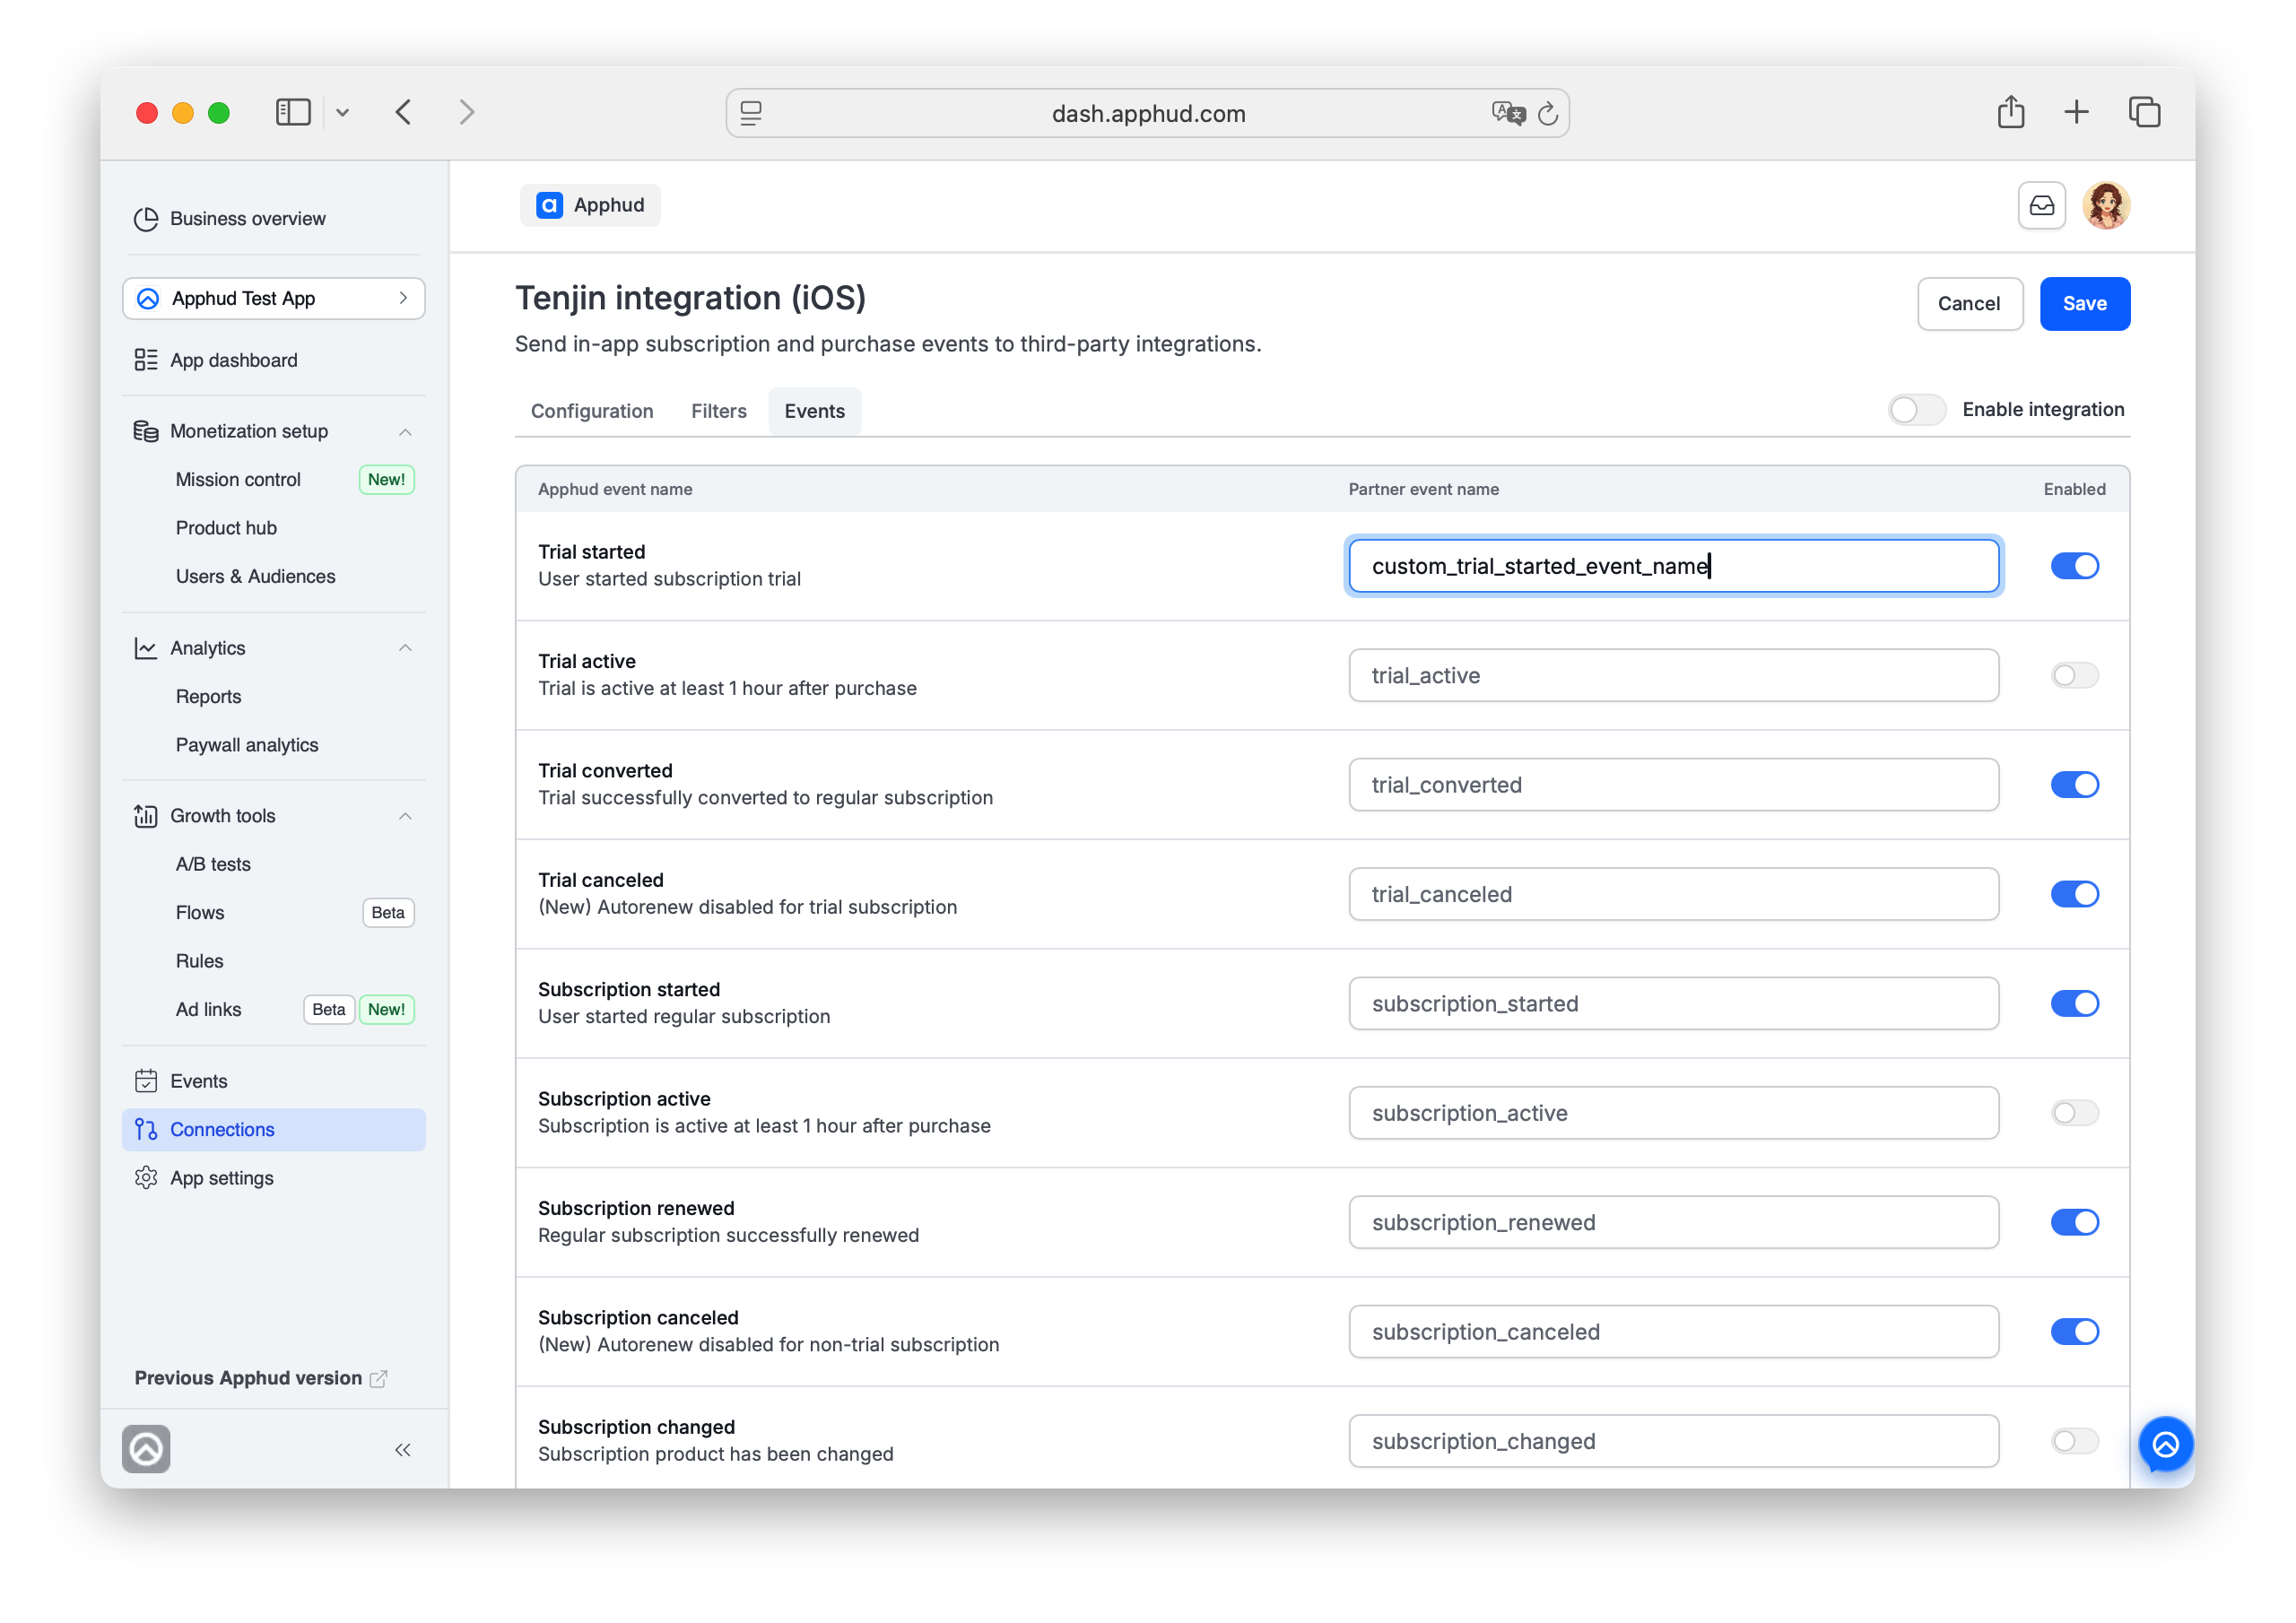Screen dimensions: 2296x1623
Task: Click the Trial started partner event name field
Action: pyautogui.click(x=1673, y=567)
